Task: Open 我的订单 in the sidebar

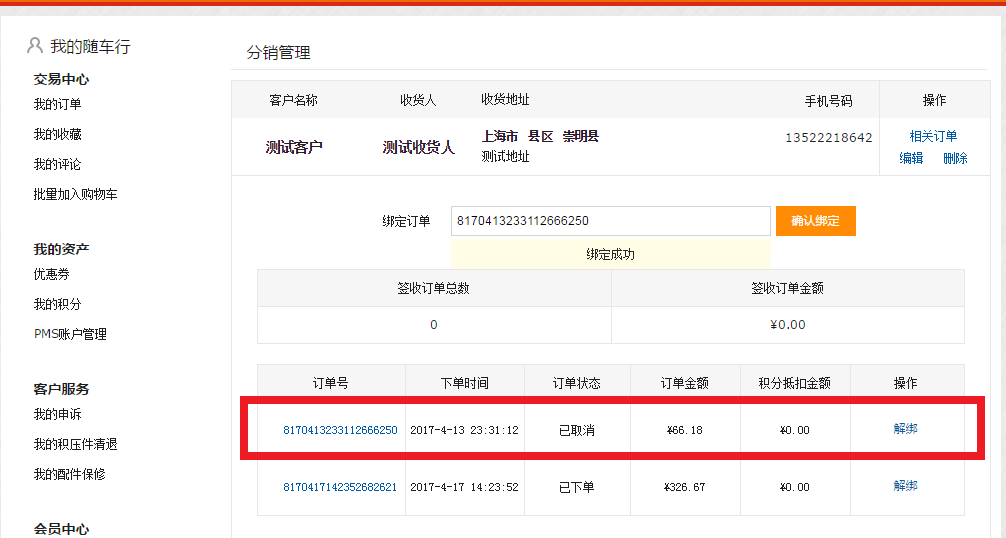Action: click(57, 104)
